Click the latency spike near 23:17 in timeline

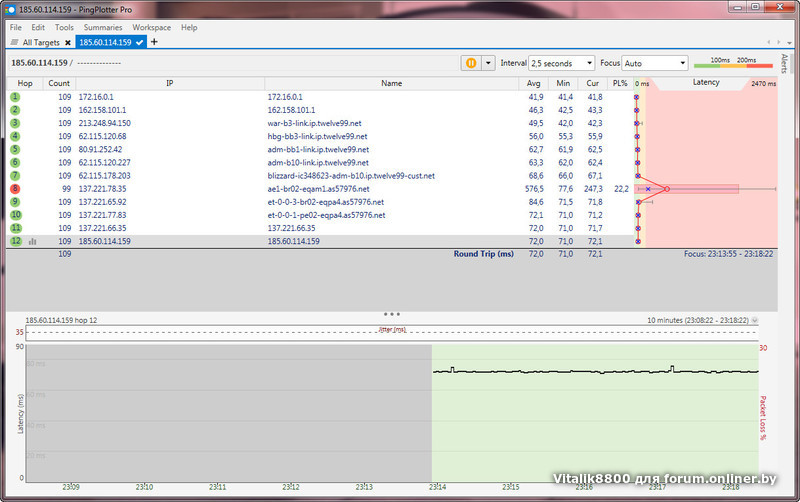pos(672,368)
